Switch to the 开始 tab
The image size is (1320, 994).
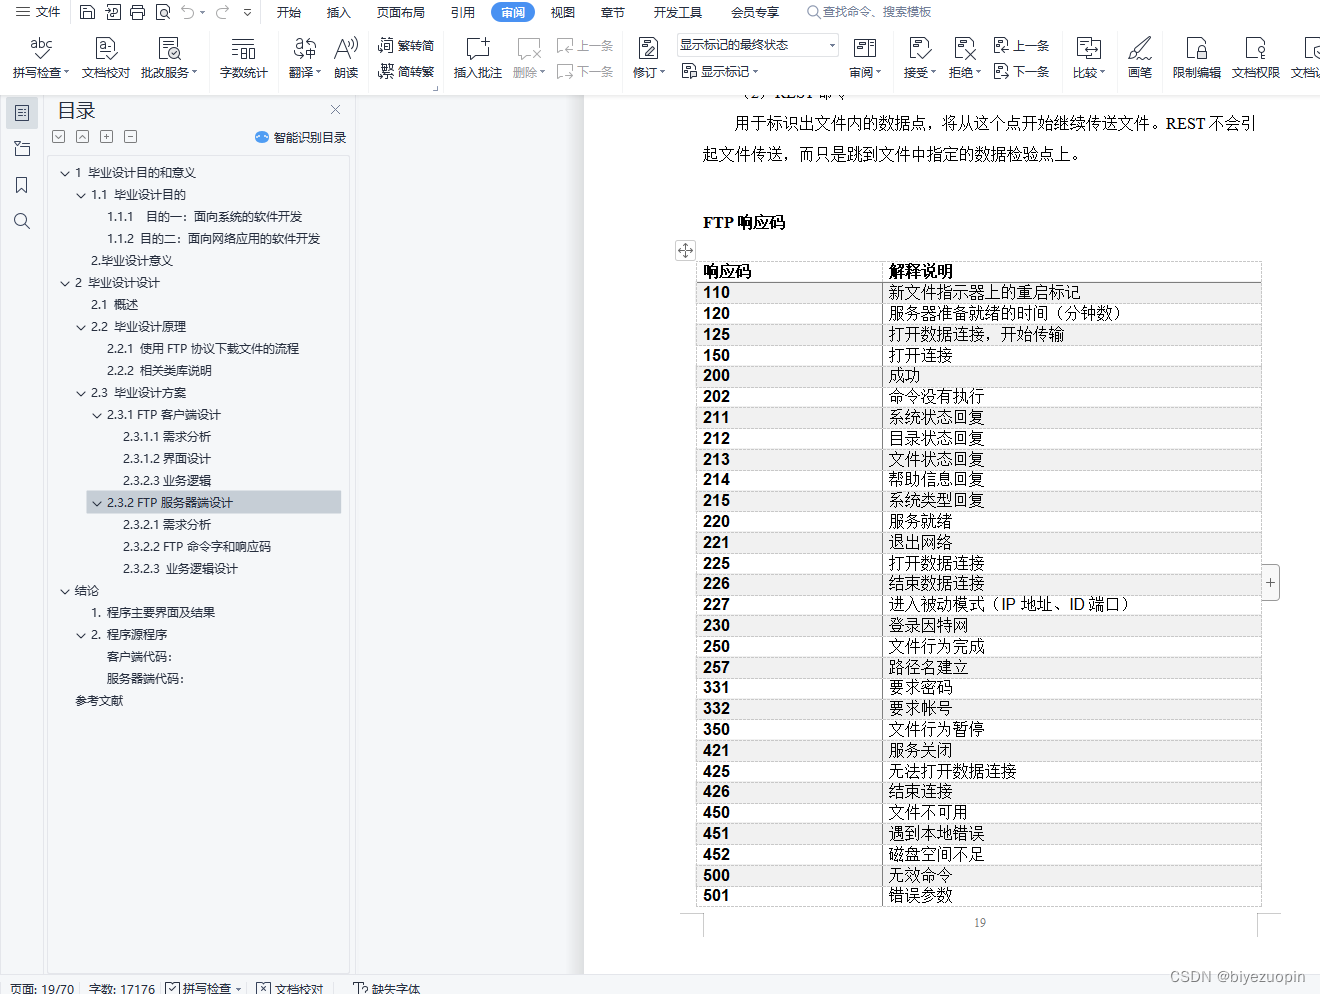289,12
